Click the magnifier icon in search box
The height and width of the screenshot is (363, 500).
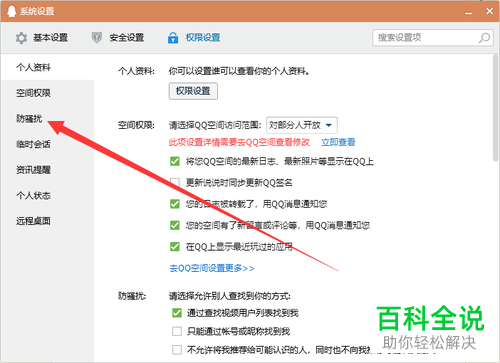(x=484, y=38)
